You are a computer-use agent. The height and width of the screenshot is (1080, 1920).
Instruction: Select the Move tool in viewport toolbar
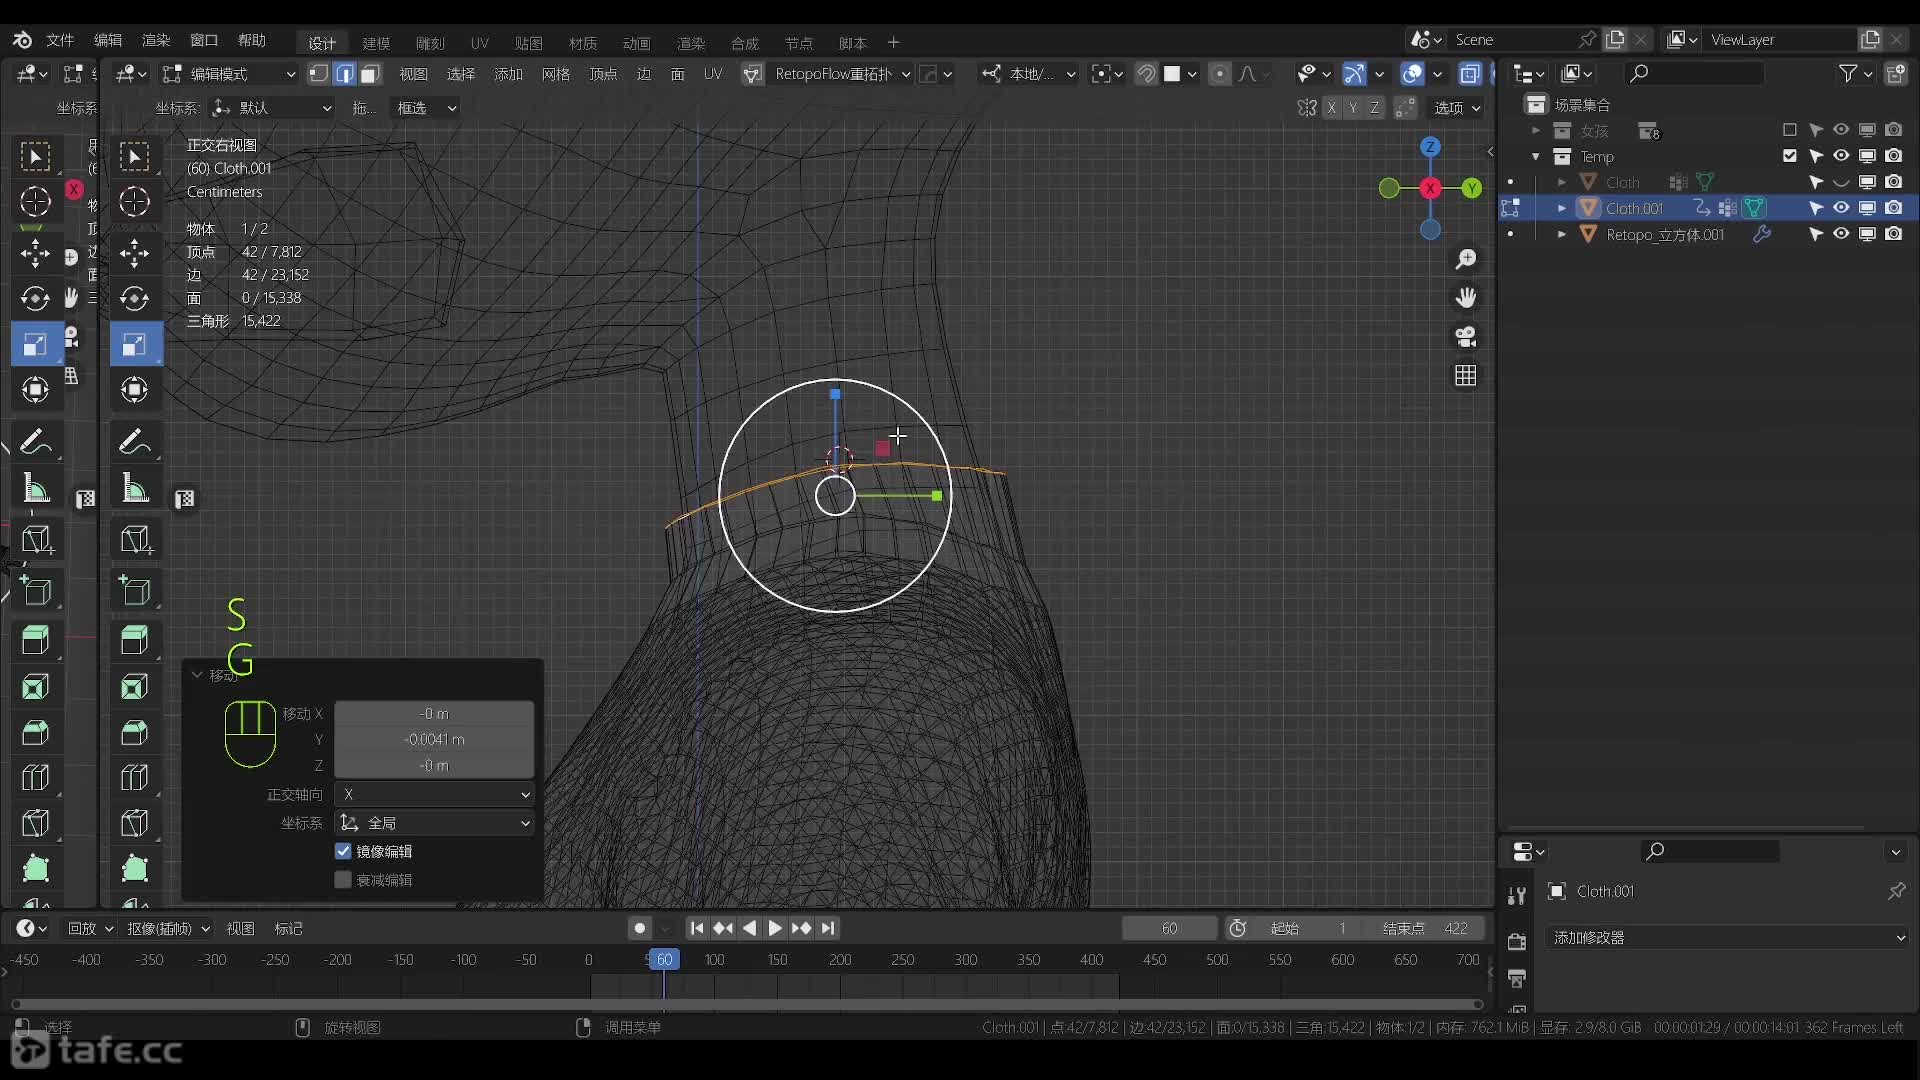tap(134, 253)
